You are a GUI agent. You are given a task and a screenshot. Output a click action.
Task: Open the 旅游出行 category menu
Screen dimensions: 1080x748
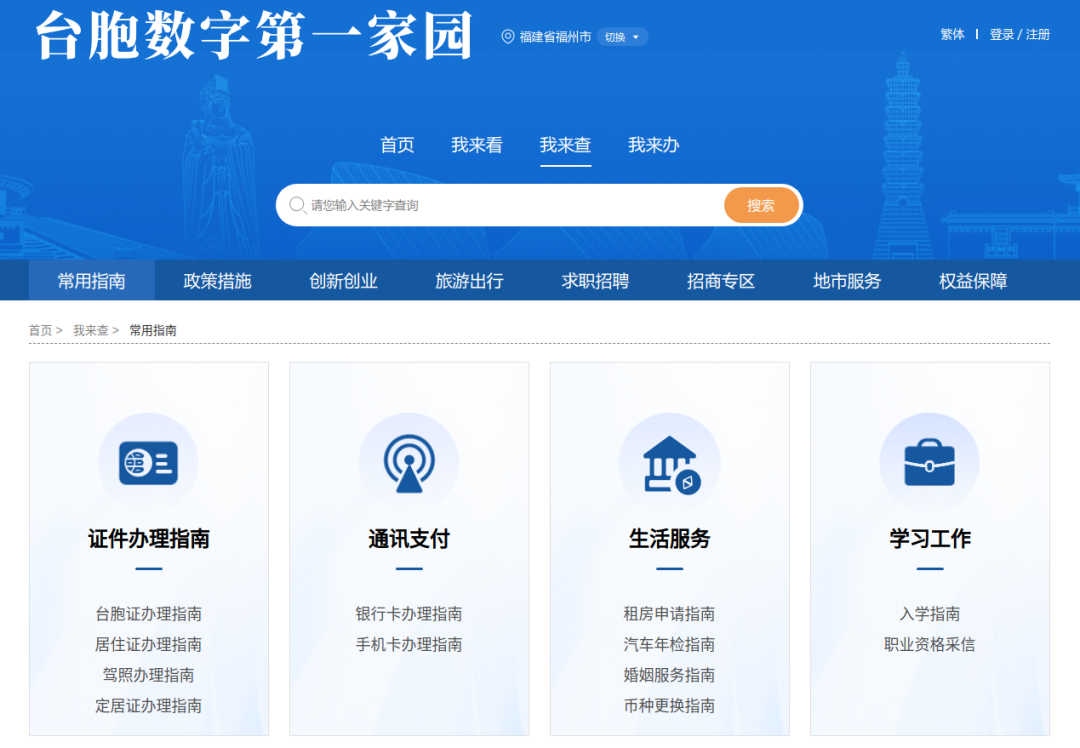pyautogui.click(x=470, y=280)
